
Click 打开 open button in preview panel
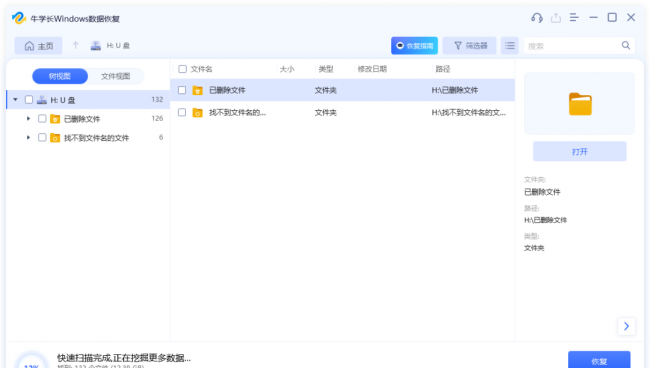click(580, 152)
